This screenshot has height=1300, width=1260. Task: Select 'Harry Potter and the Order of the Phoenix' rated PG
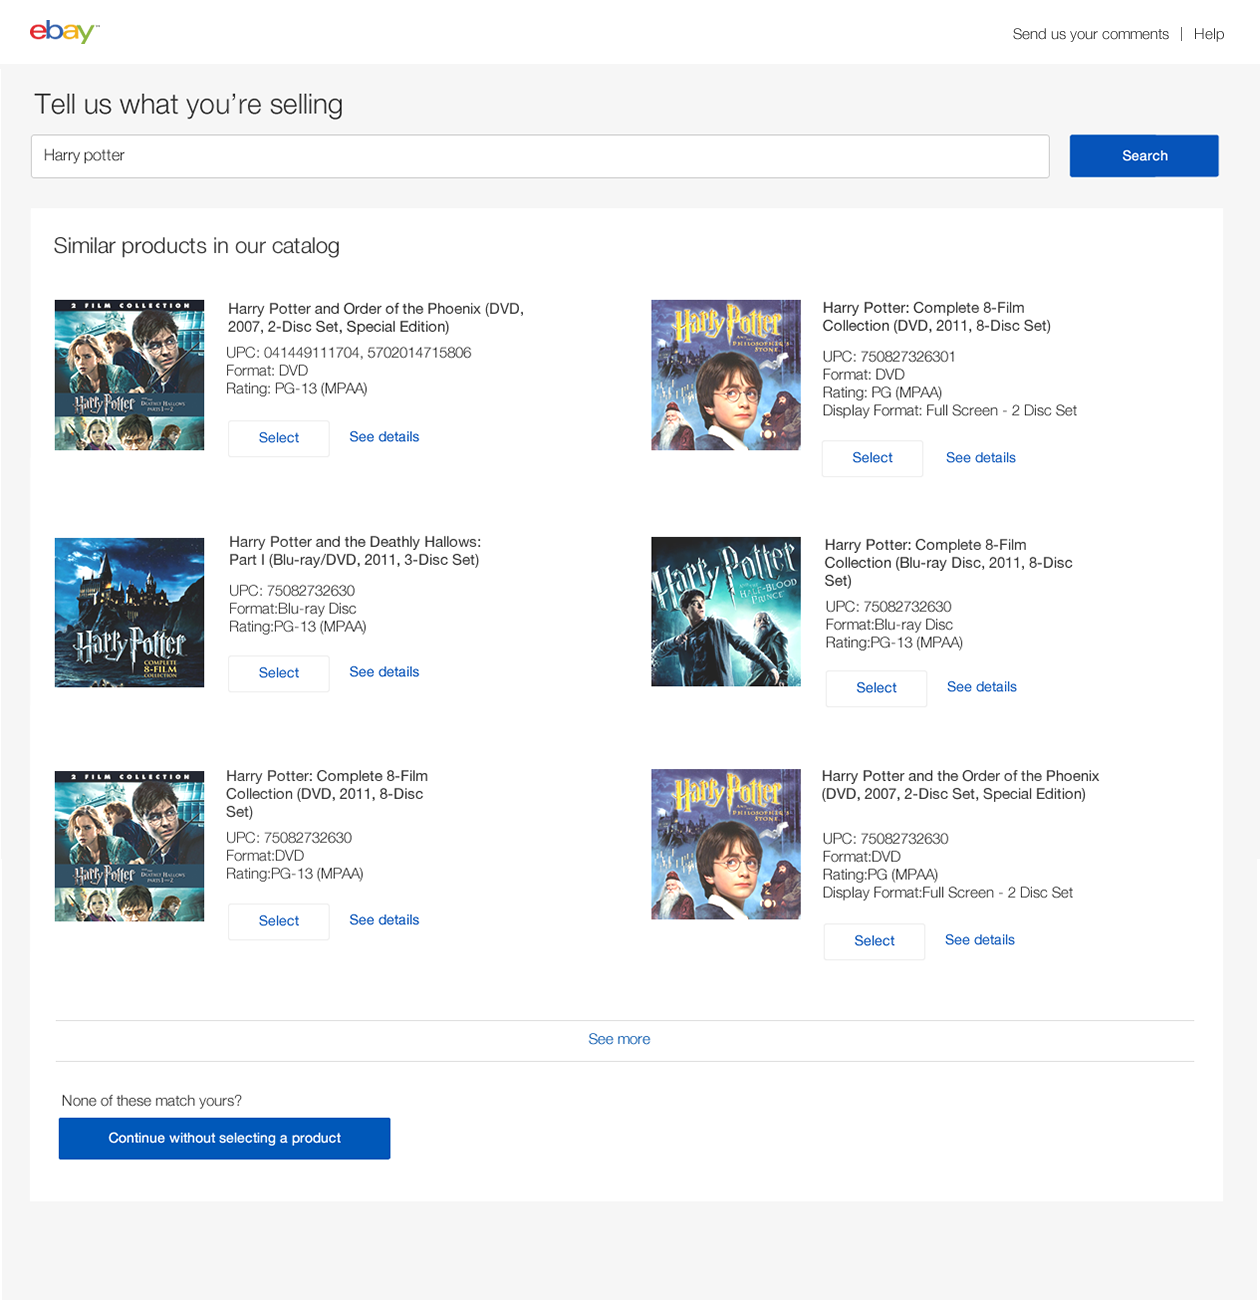(x=874, y=941)
